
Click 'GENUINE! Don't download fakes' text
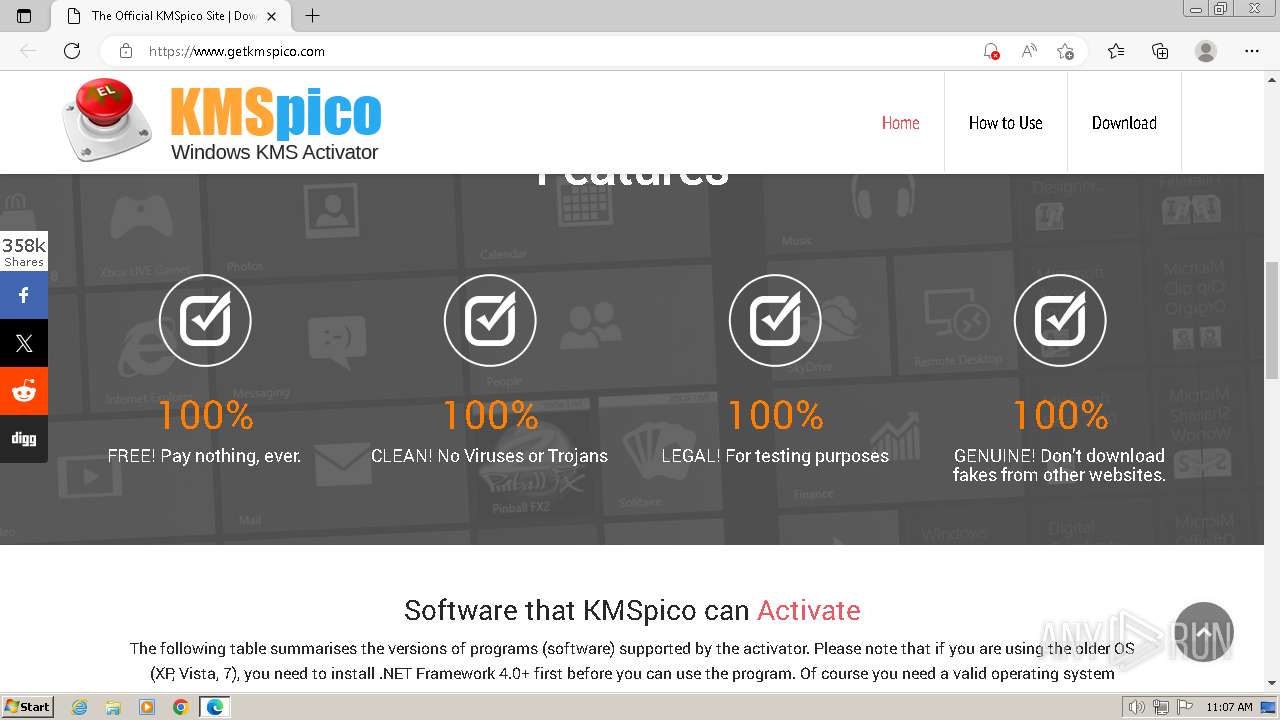pyautogui.click(x=1059, y=465)
